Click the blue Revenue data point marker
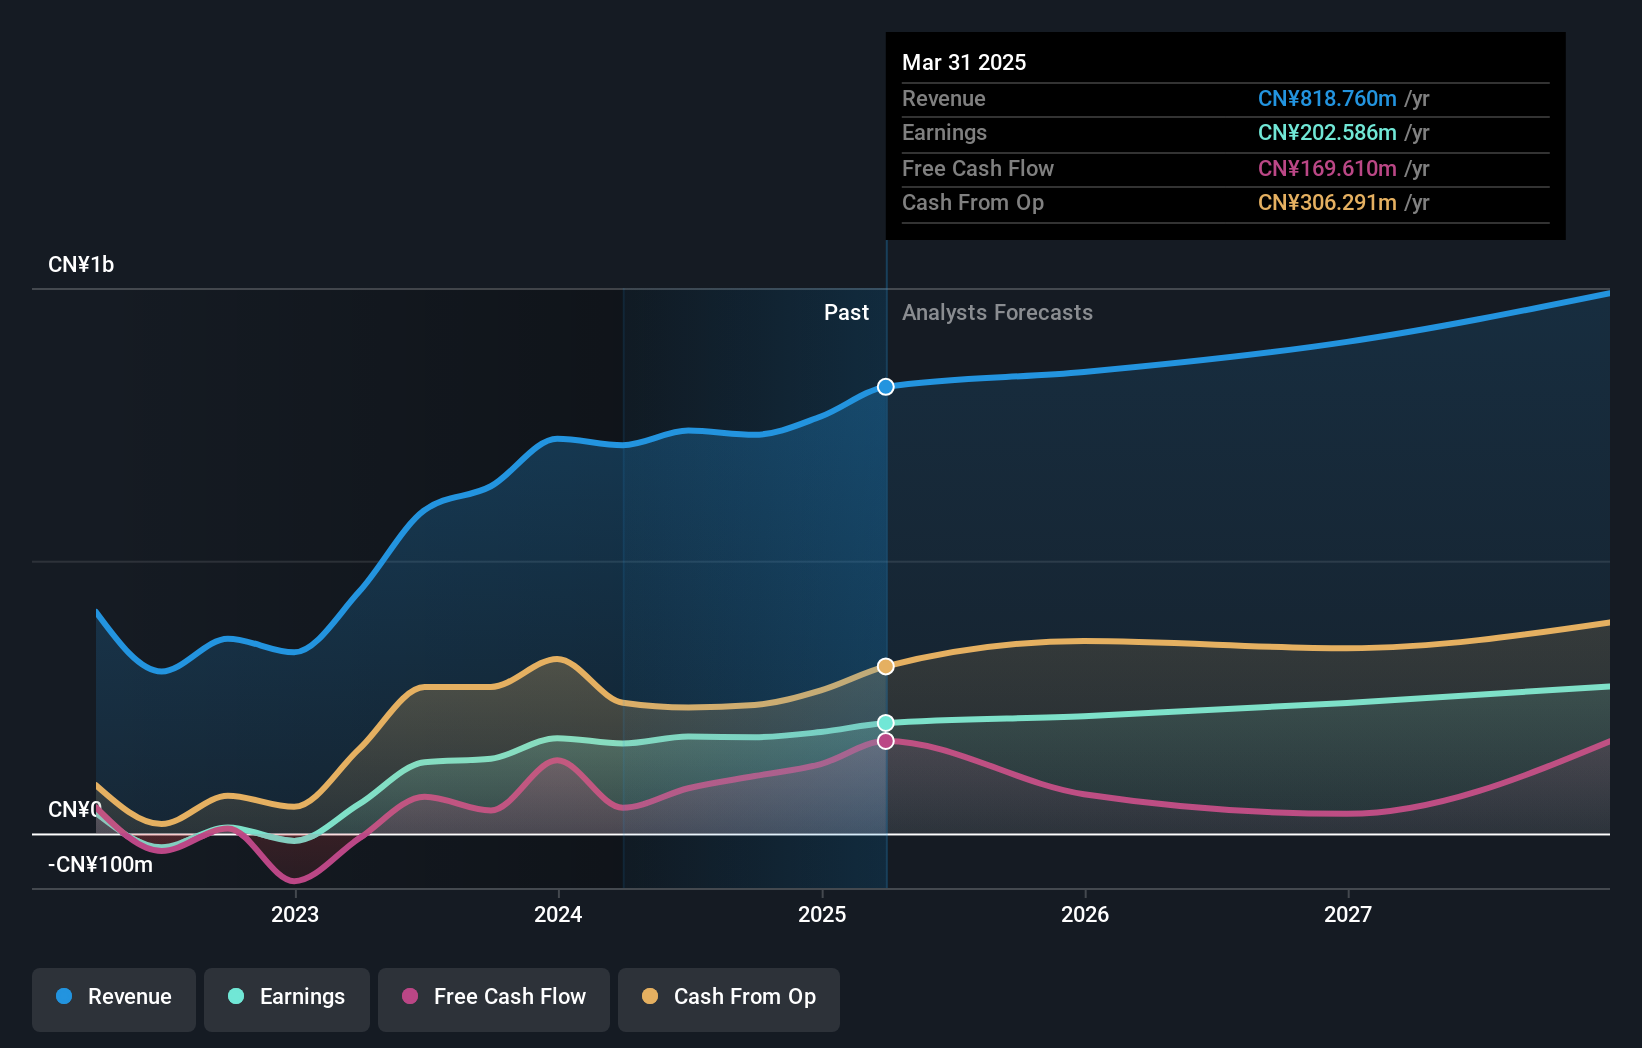Image resolution: width=1642 pixels, height=1048 pixels. click(x=886, y=387)
